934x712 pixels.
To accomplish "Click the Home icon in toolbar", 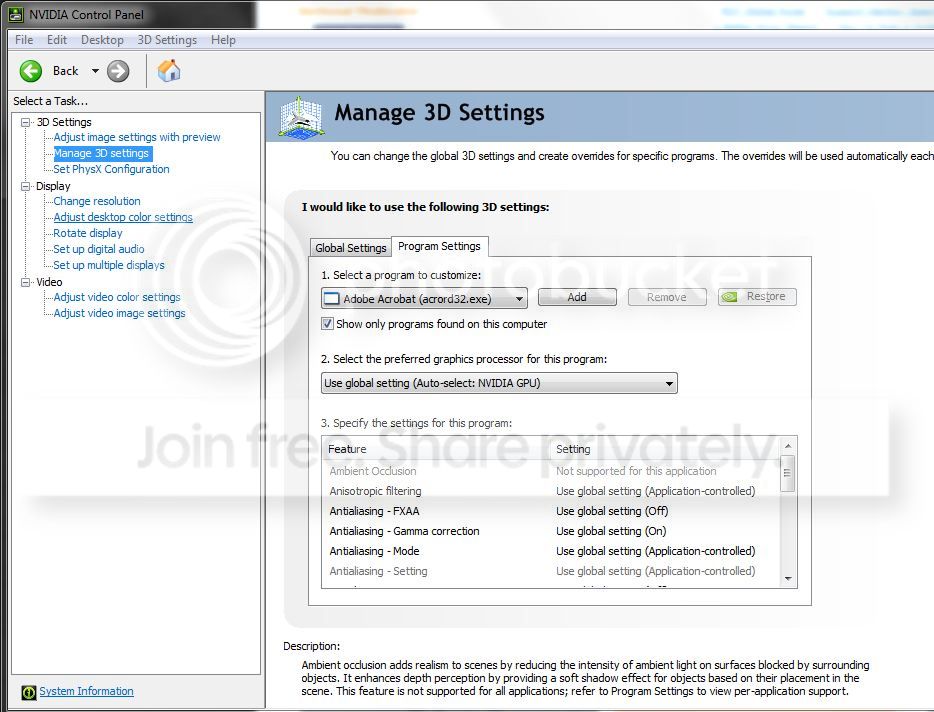I will (x=169, y=71).
